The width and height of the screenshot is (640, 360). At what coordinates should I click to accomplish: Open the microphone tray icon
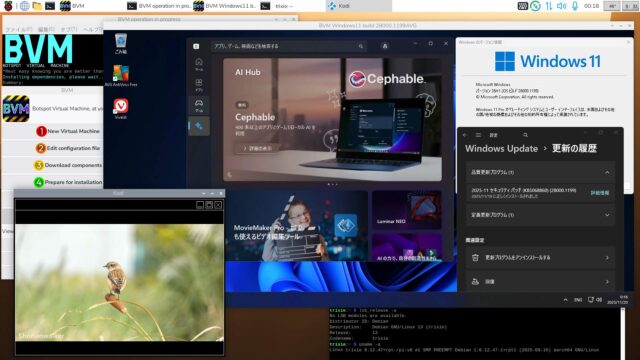(x=575, y=6)
